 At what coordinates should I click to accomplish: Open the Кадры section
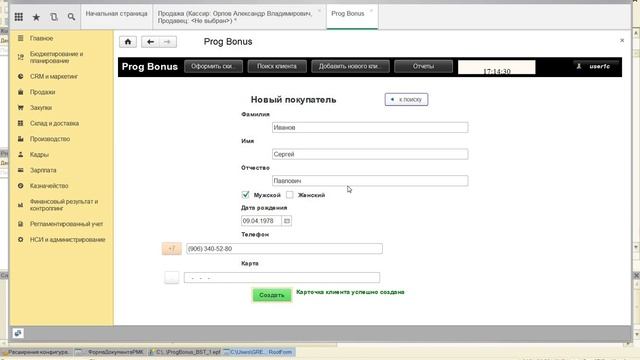39,155
